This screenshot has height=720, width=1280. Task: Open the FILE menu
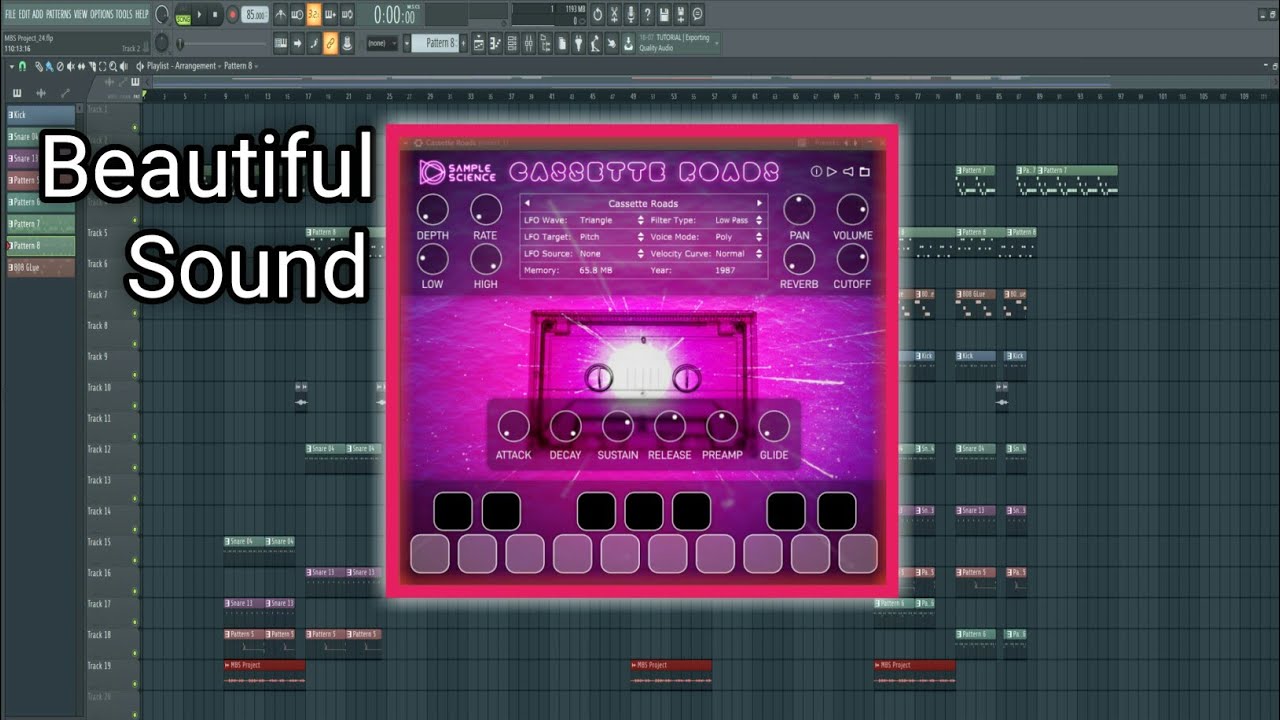point(10,15)
